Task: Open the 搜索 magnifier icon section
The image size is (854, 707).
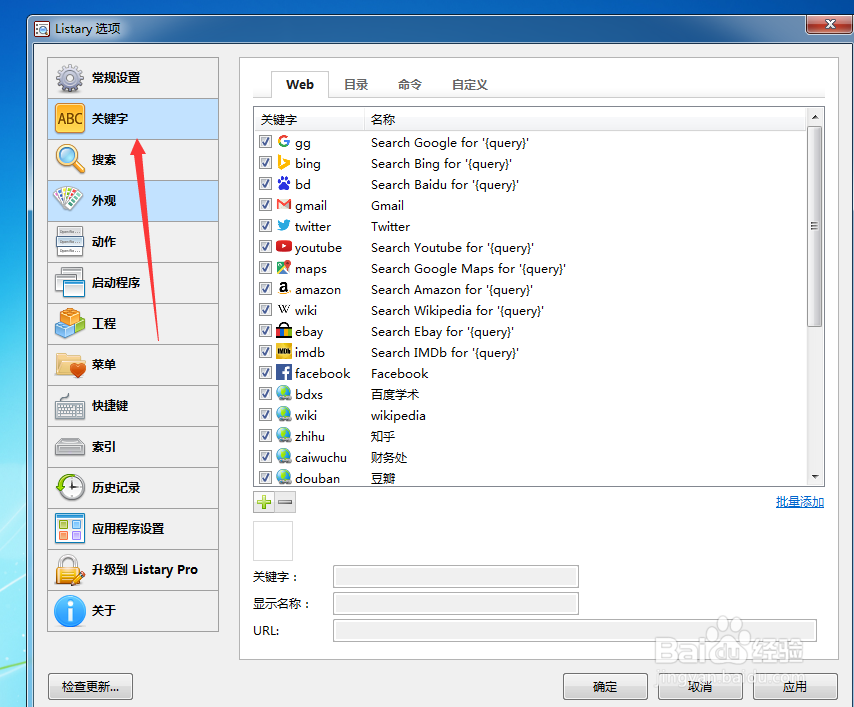Action: (70, 160)
